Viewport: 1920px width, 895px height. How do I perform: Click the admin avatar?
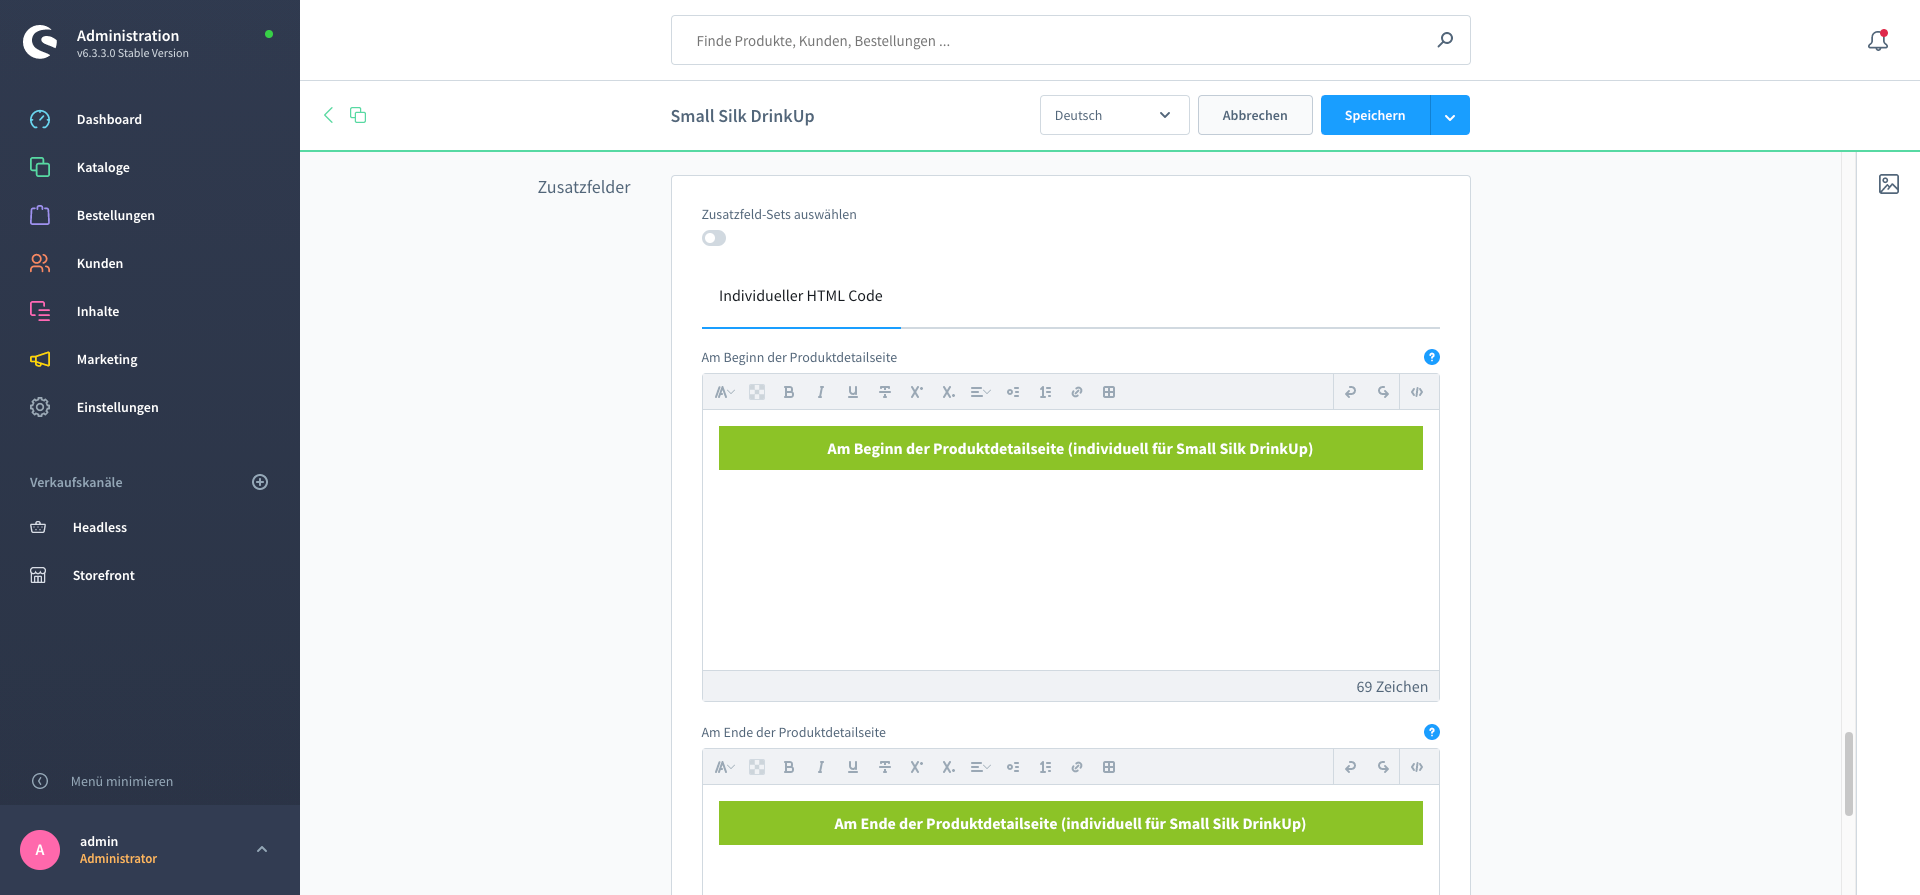(x=40, y=850)
